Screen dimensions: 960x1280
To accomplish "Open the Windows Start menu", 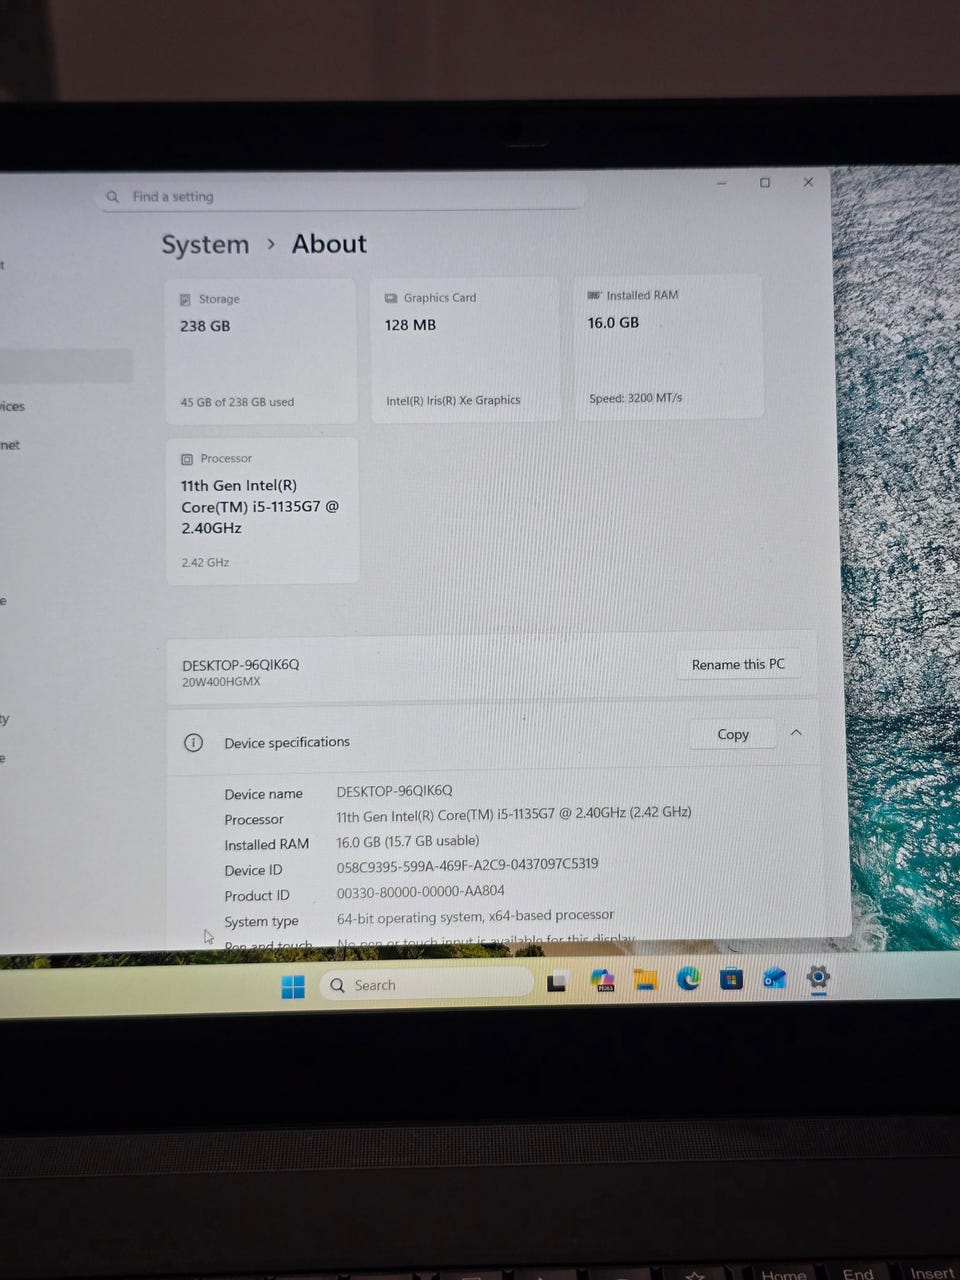I will click(x=293, y=987).
